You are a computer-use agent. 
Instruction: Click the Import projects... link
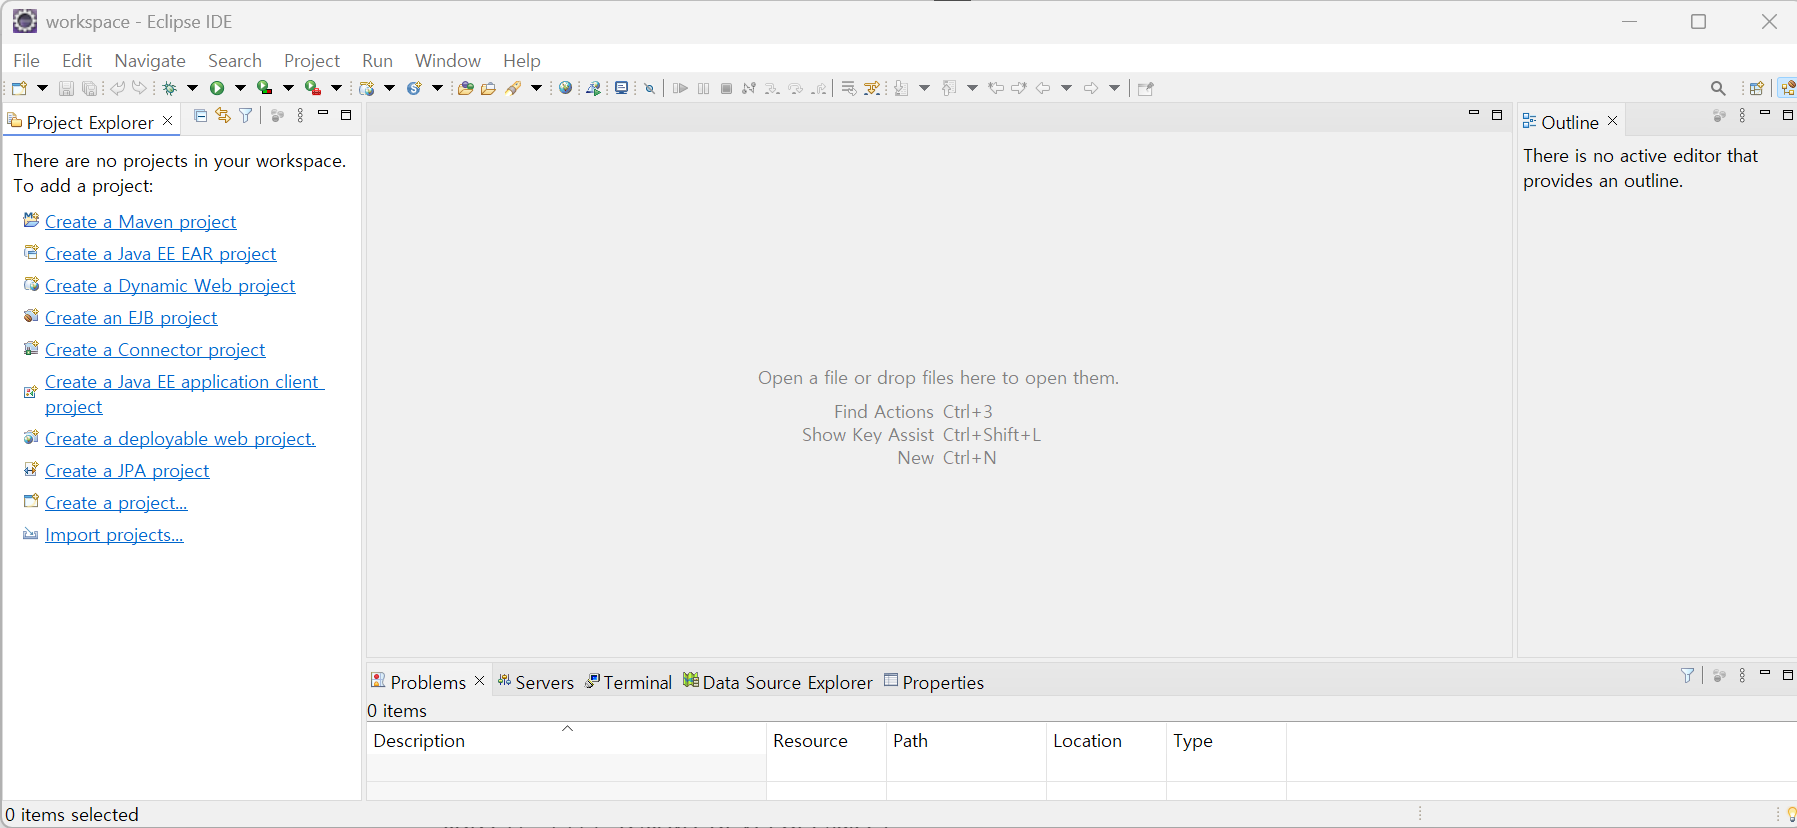coord(114,535)
